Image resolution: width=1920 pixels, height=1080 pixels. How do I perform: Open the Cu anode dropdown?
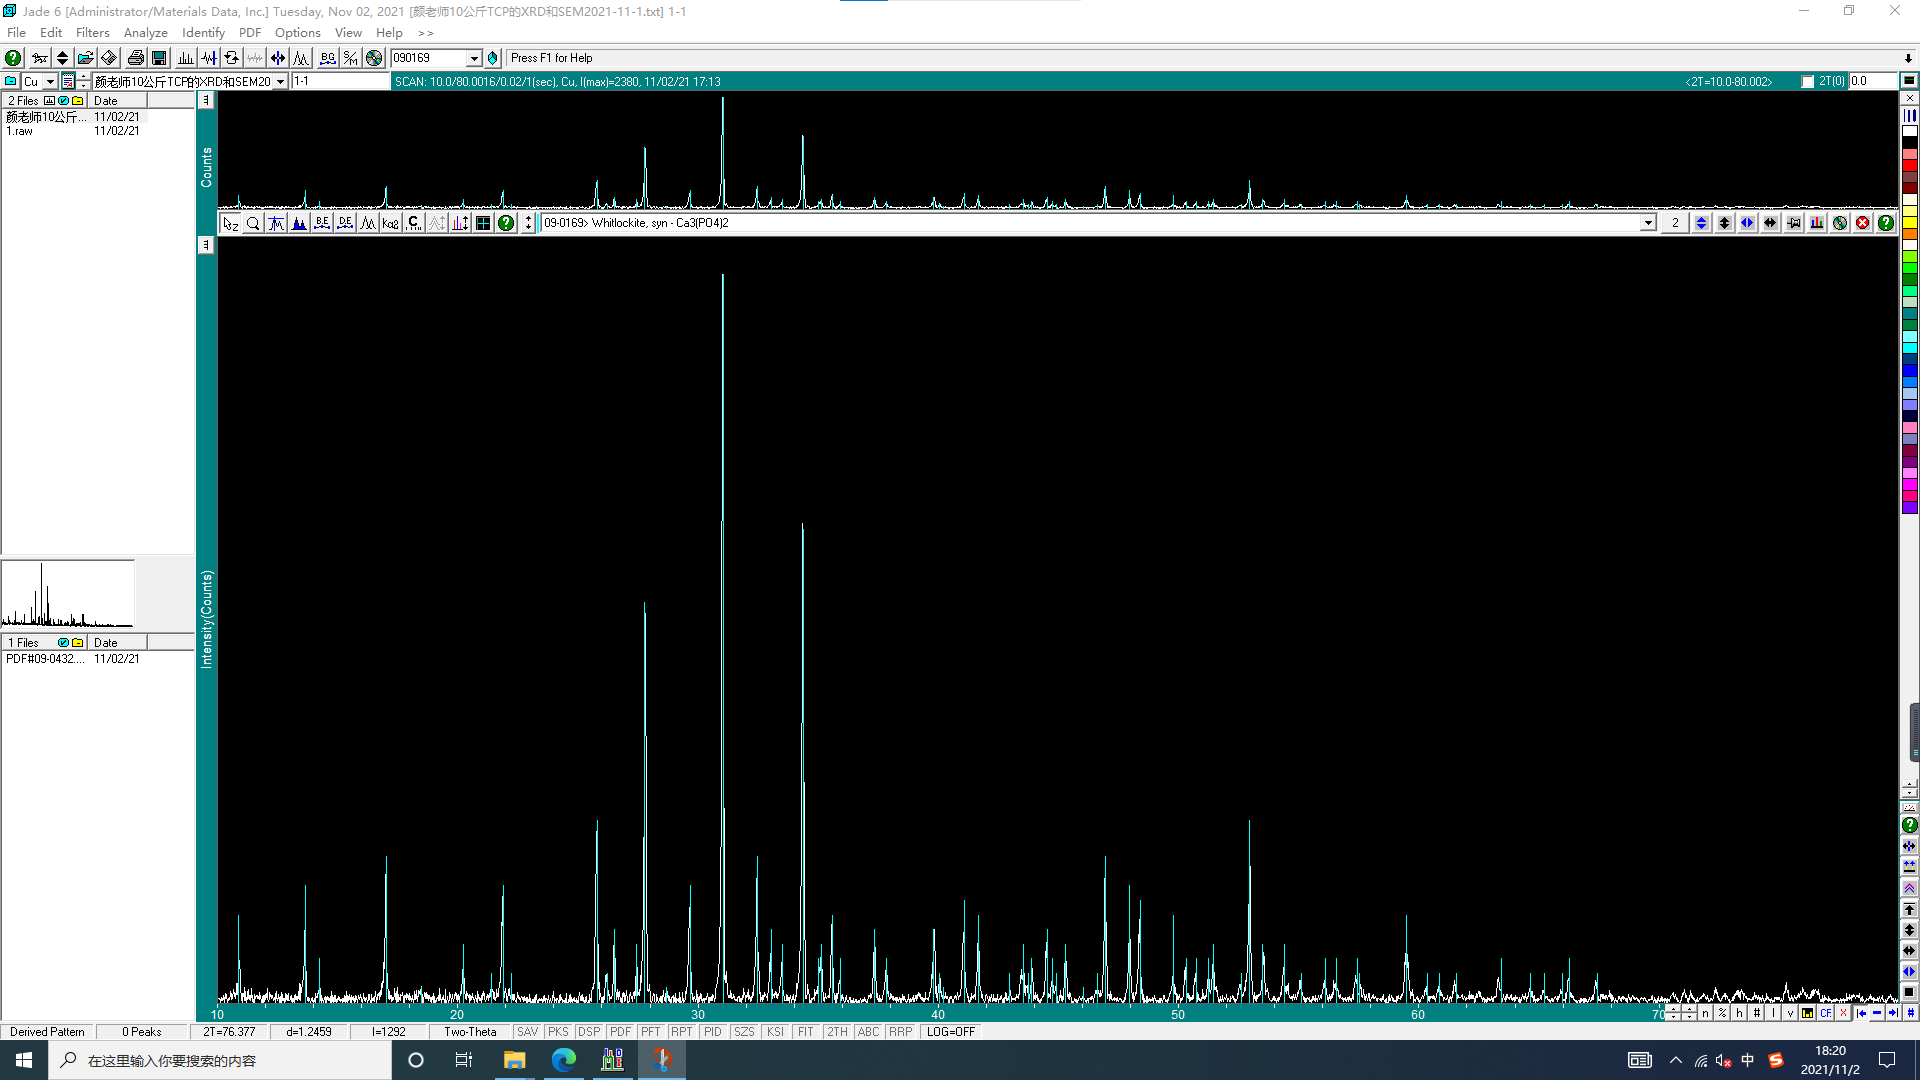click(x=50, y=81)
